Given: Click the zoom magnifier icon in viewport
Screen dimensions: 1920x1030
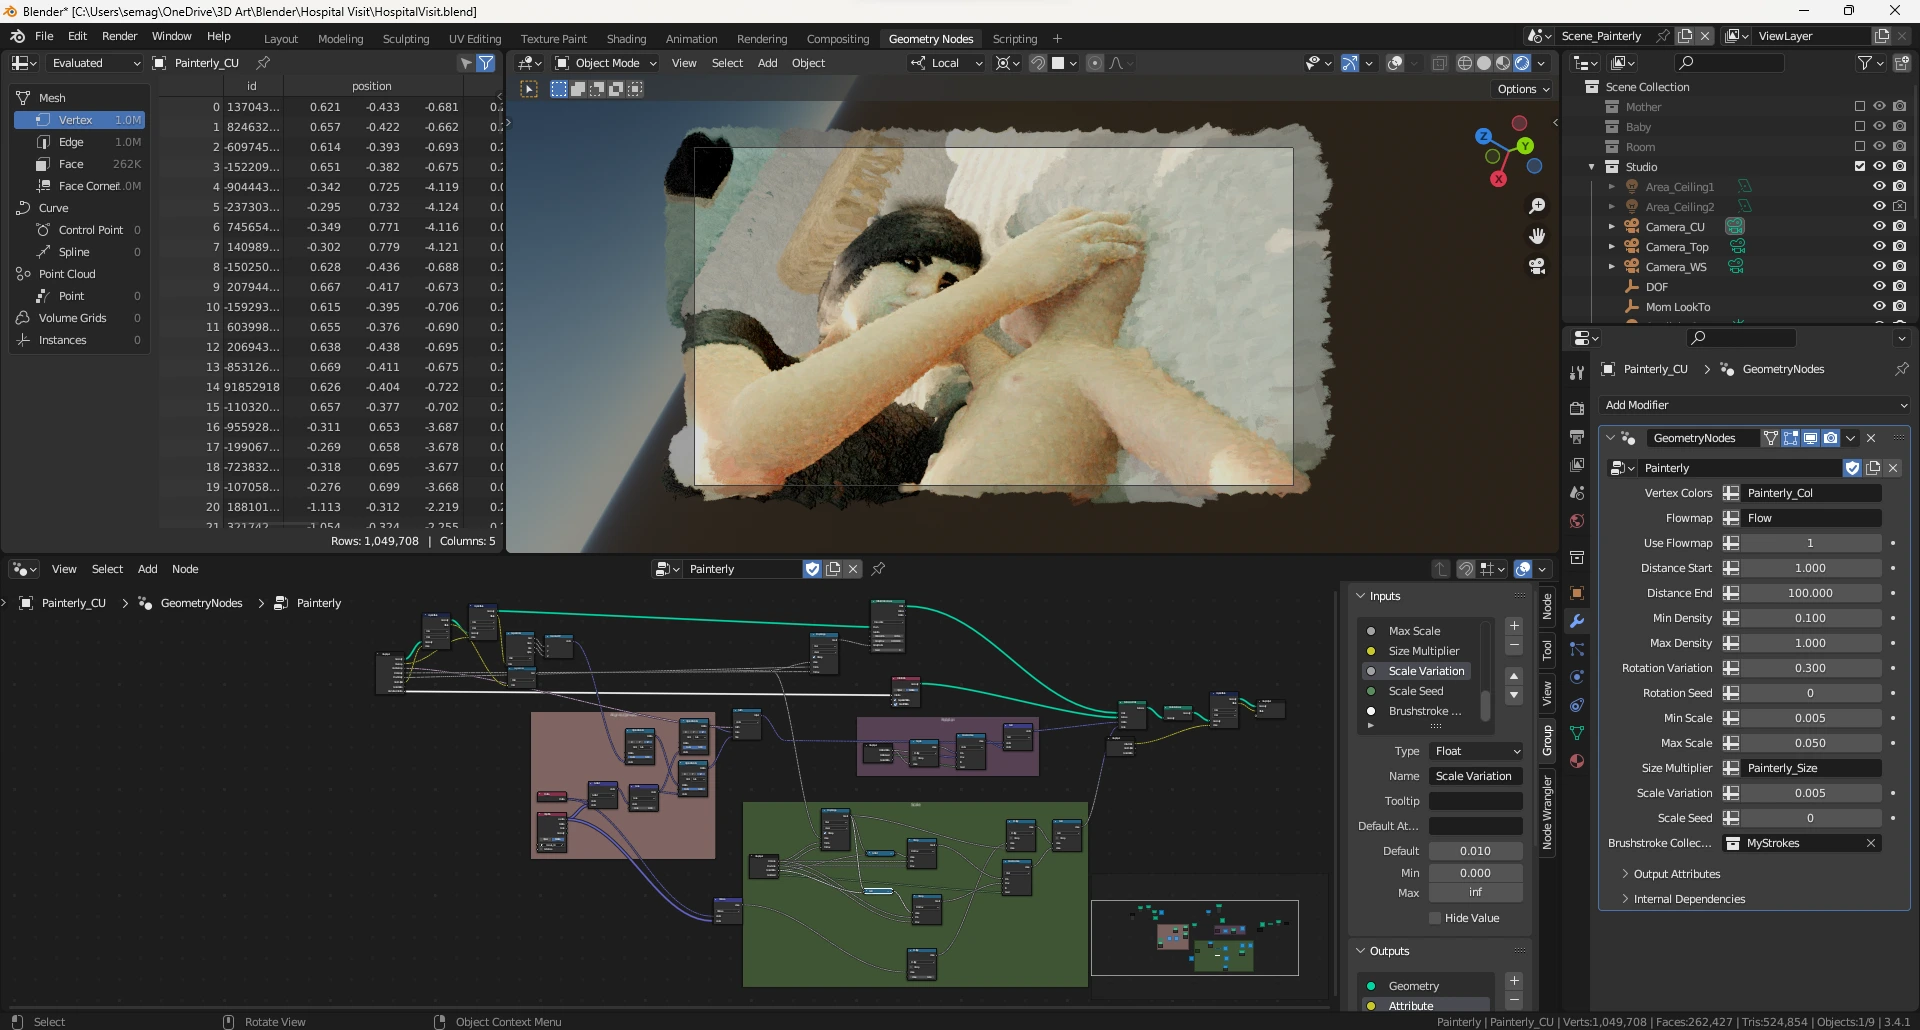Looking at the screenshot, I should point(1537,206).
